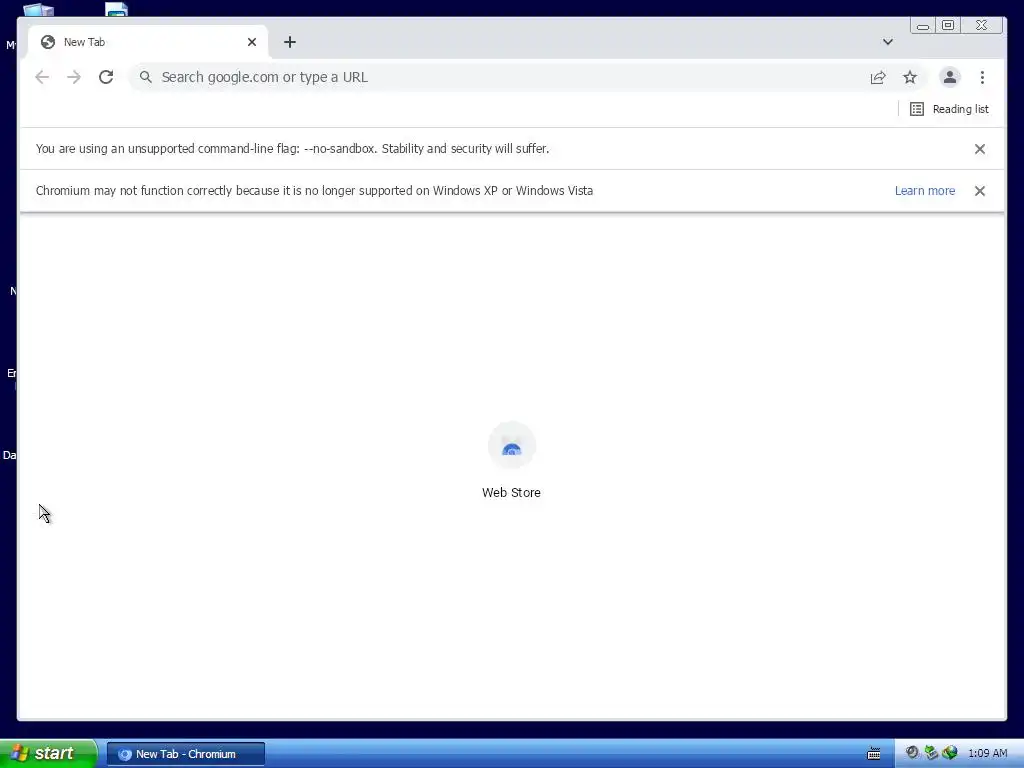
Task: Click the 1:09 AM clock
Action: pyautogui.click(x=987, y=754)
